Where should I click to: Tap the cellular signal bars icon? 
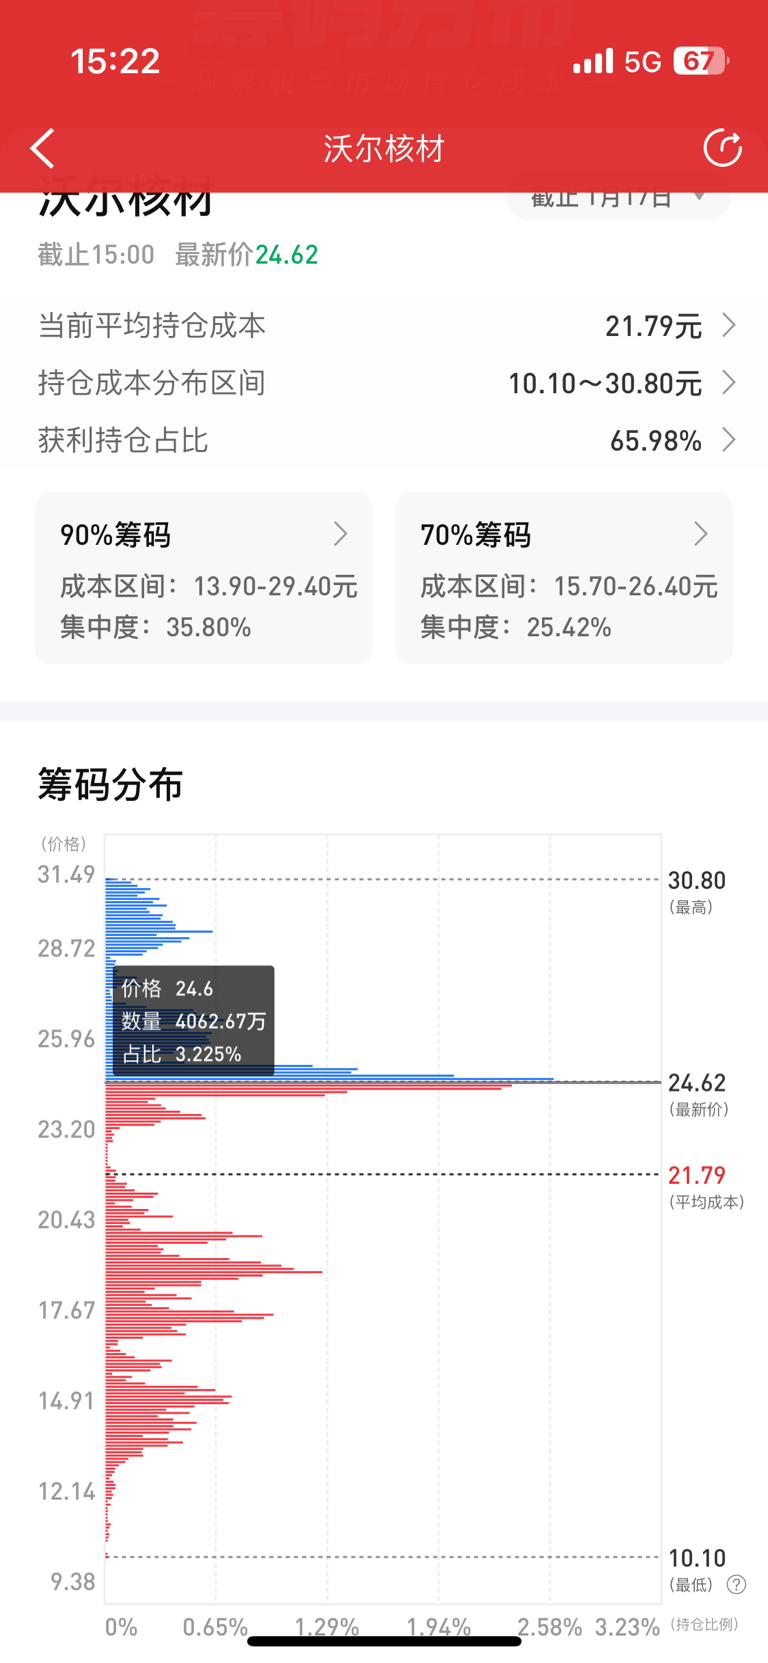(593, 62)
